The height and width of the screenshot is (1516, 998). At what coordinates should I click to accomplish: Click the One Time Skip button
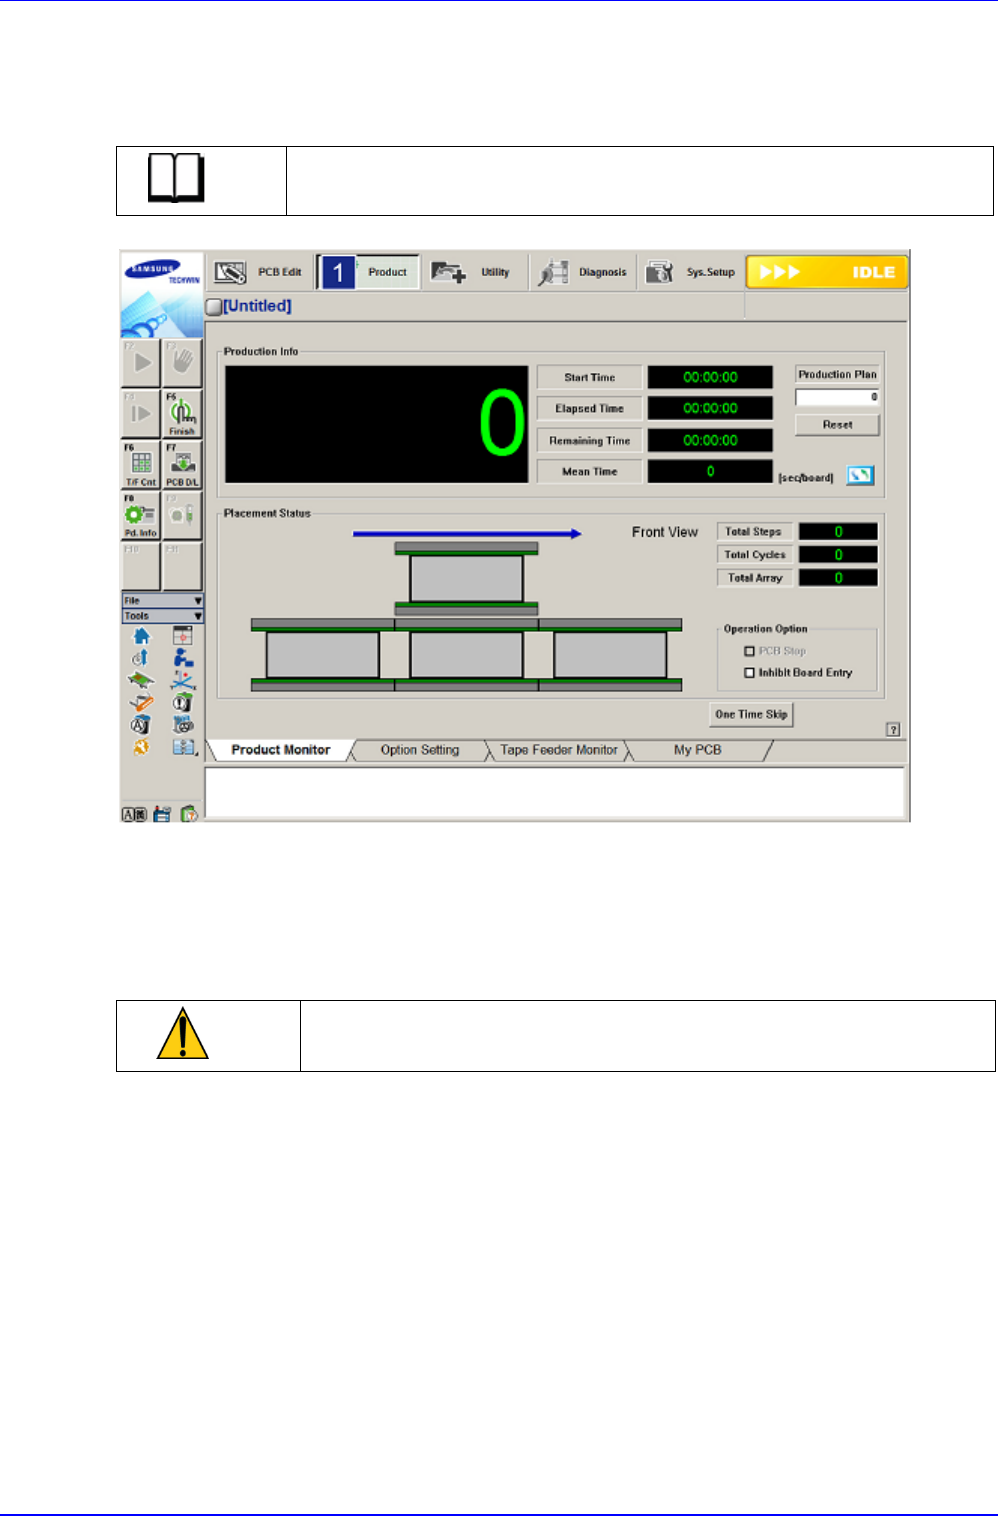(751, 714)
